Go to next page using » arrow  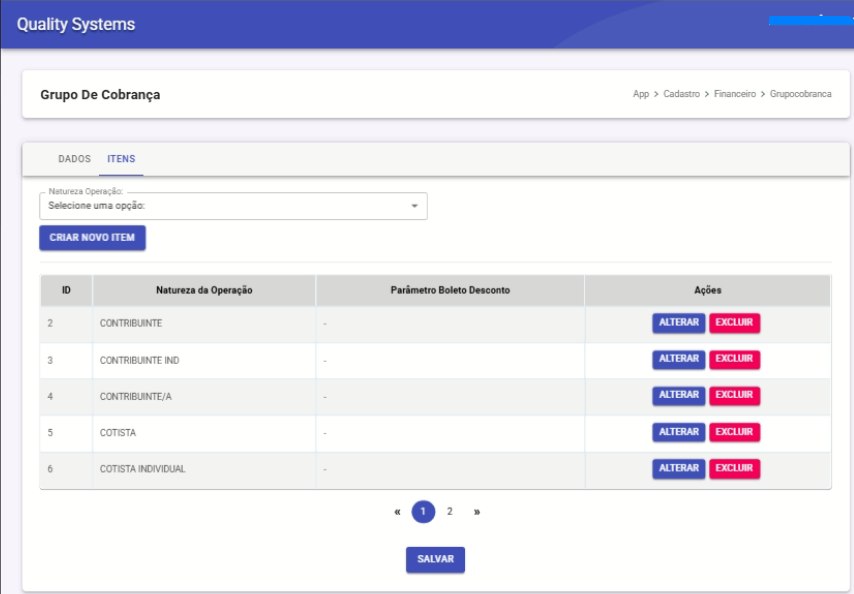click(x=477, y=512)
